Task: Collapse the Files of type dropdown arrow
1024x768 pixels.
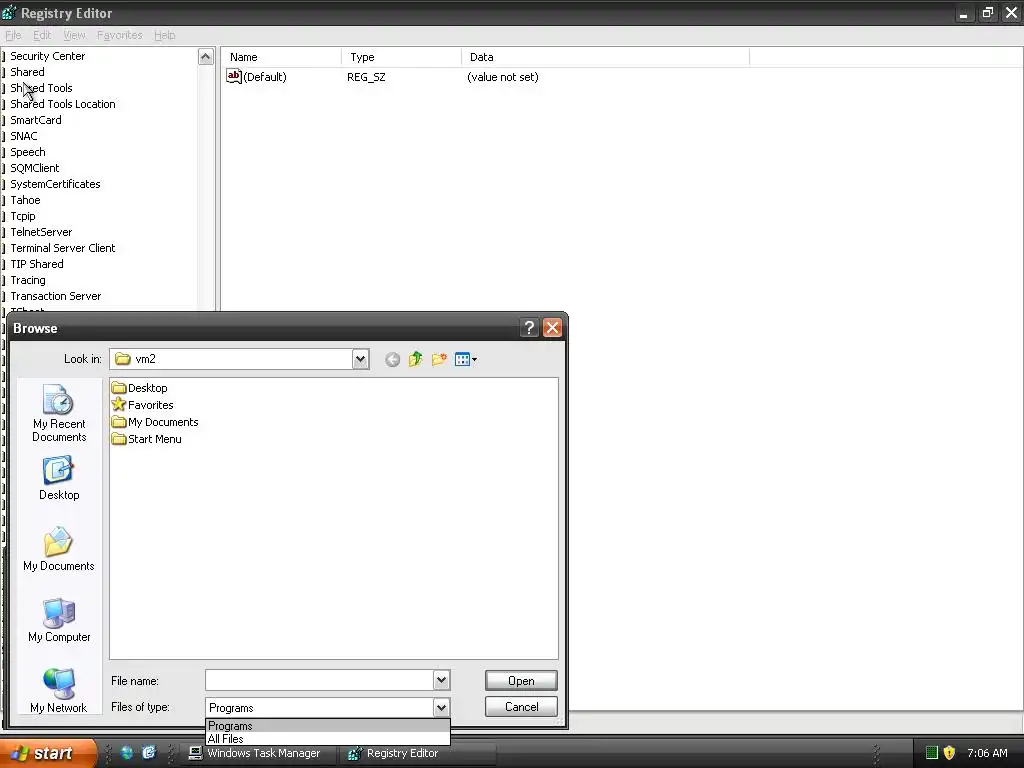Action: tap(441, 707)
